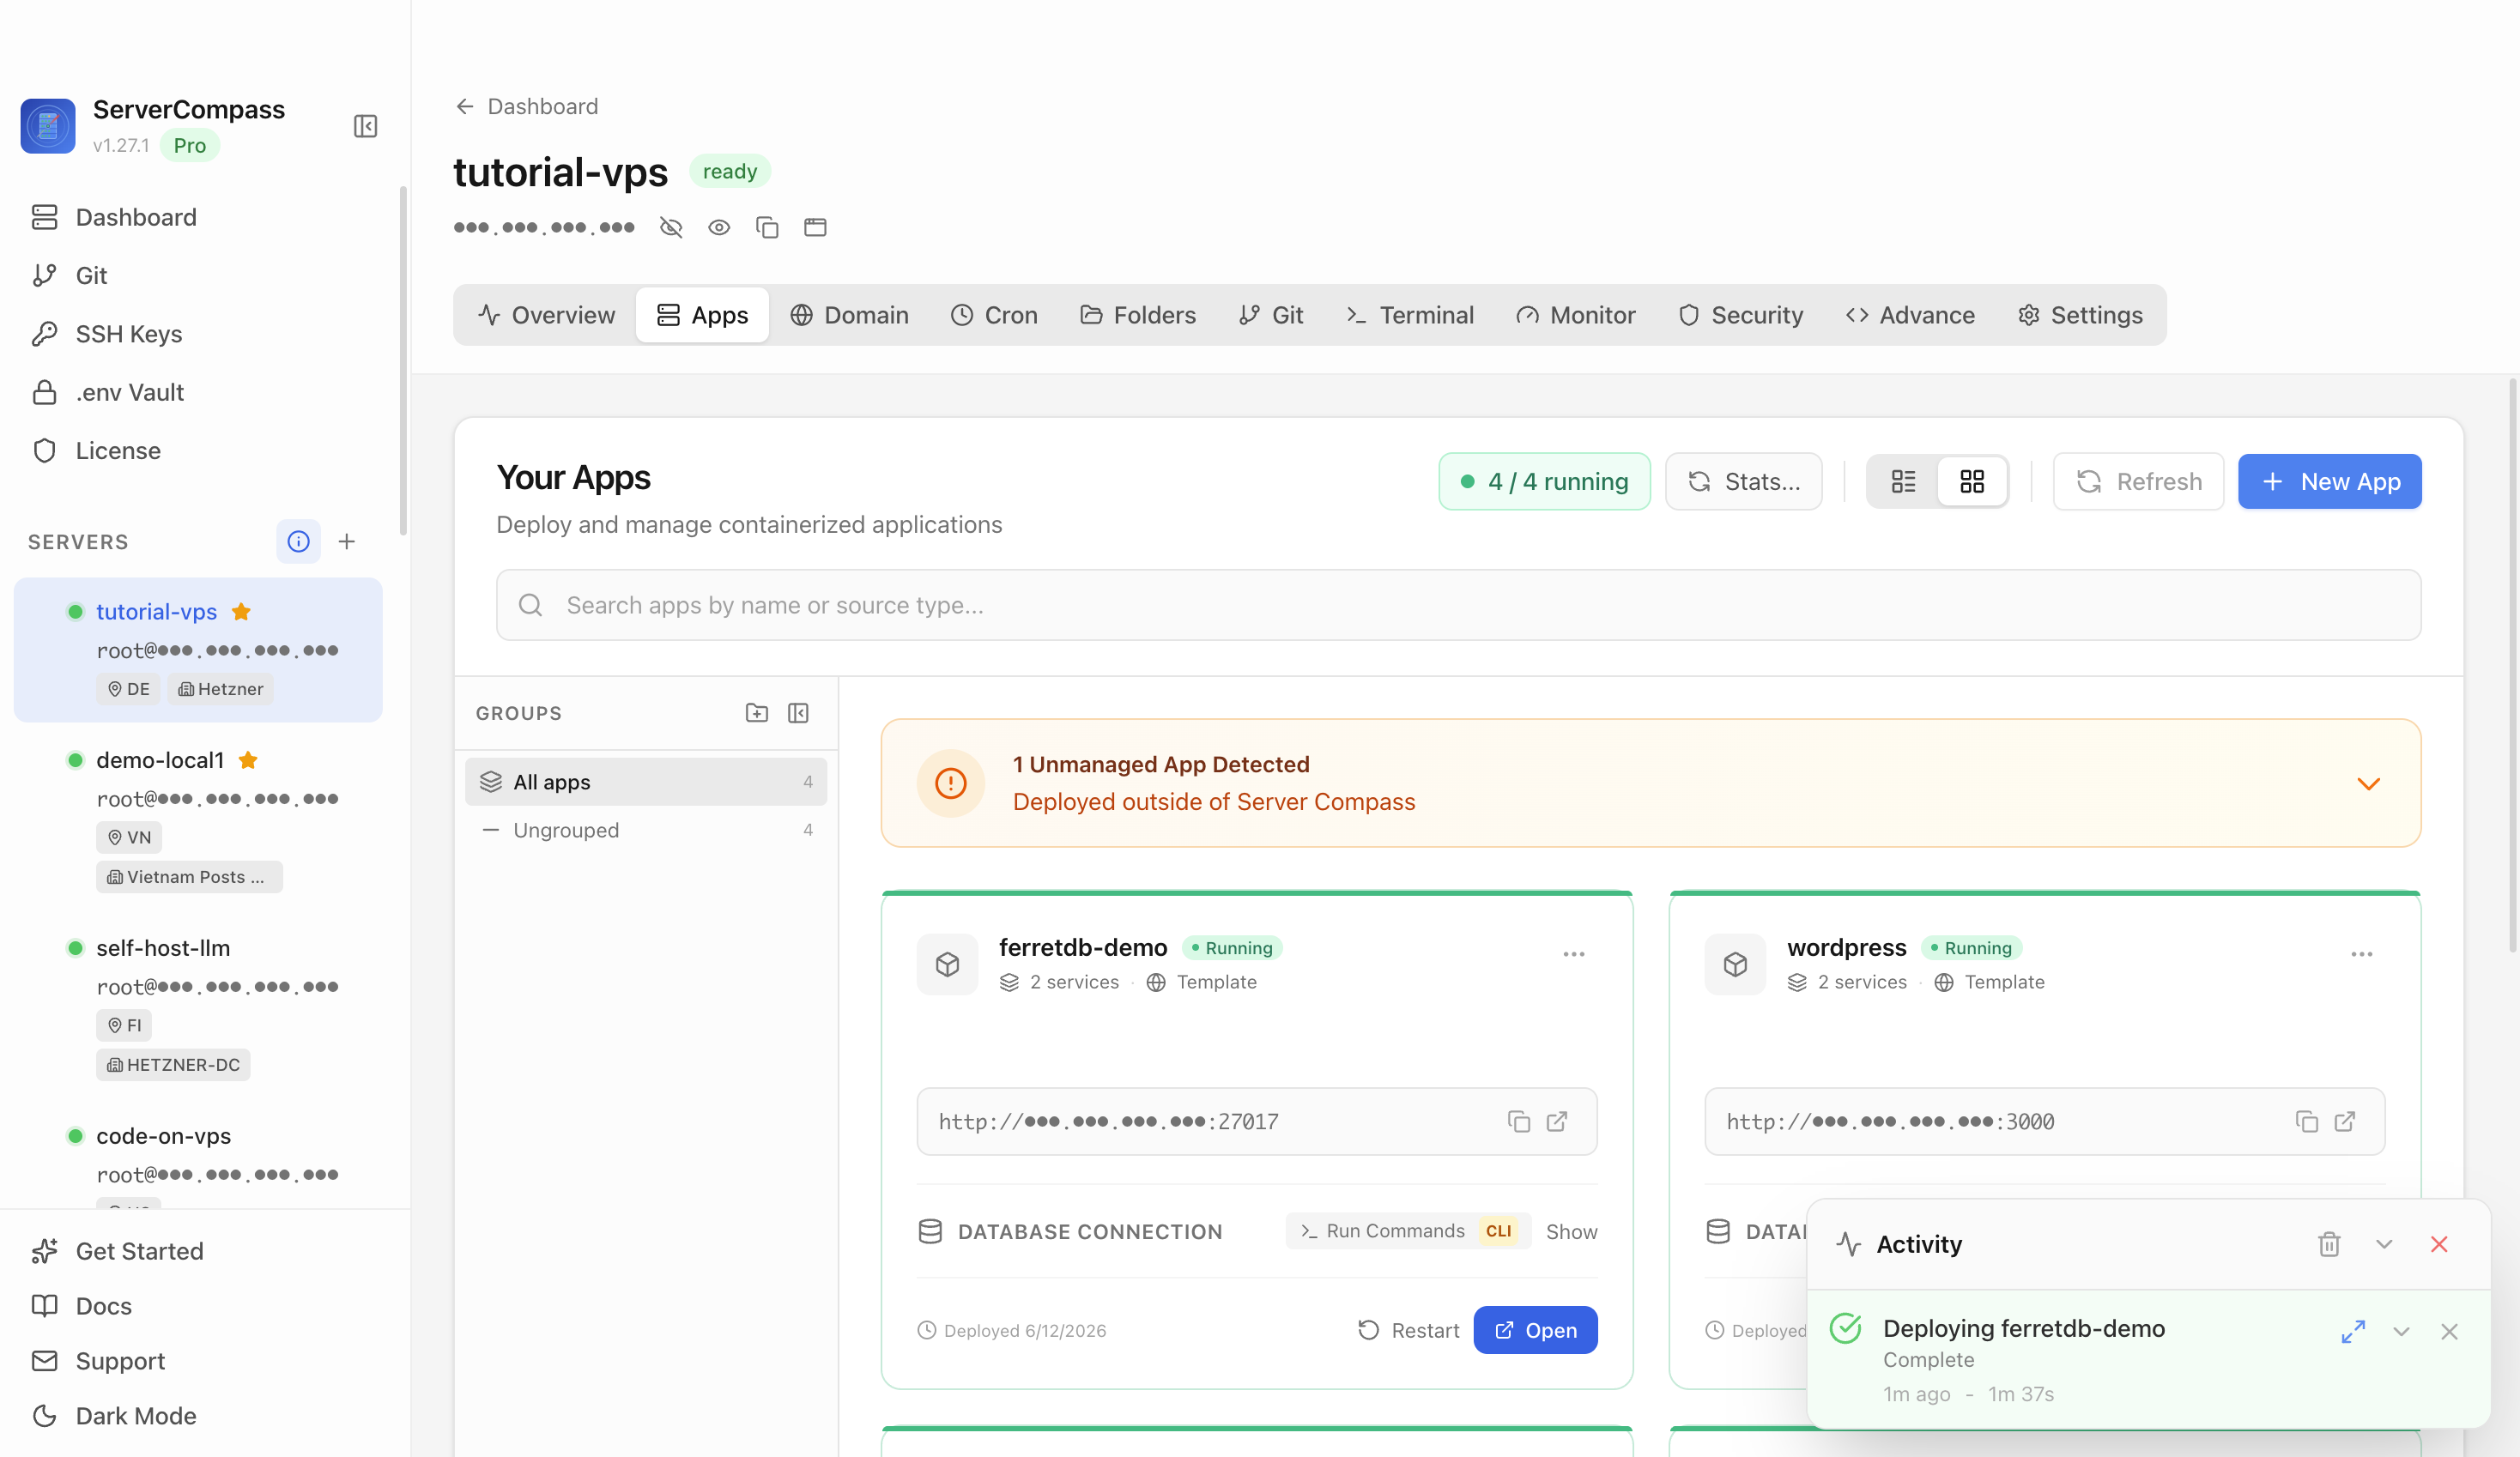Image resolution: width=2520 pixels, height=1457 pixels.
Task: Open servers info icon
Action: [298, 541]
